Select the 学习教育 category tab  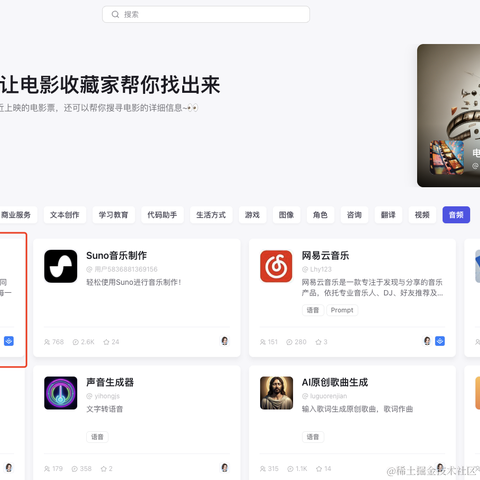point(113,215)
